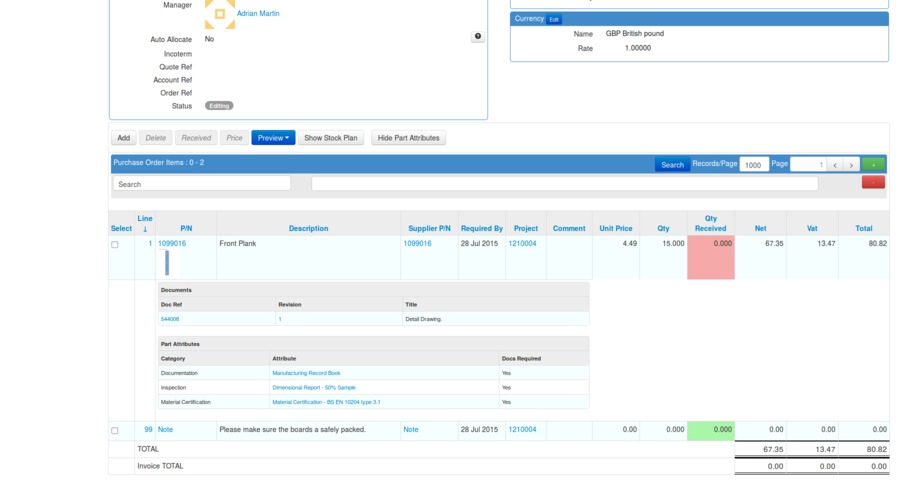This screenshot has height=500, width=900.
Task: Go to the previous page arrow
Action: [835, 165]
